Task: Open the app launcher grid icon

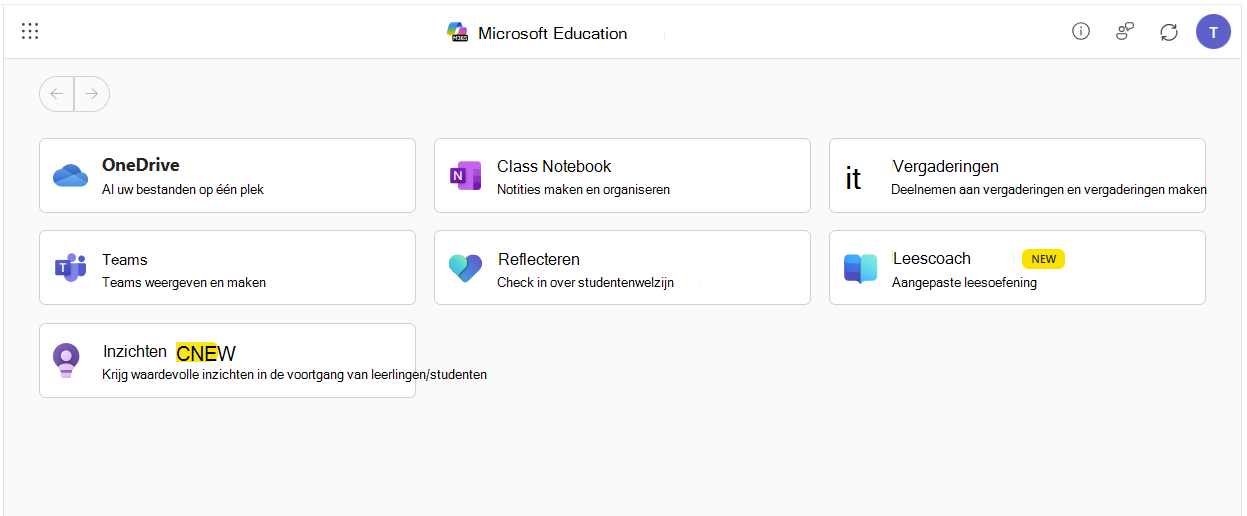Action: click(30, 31)
